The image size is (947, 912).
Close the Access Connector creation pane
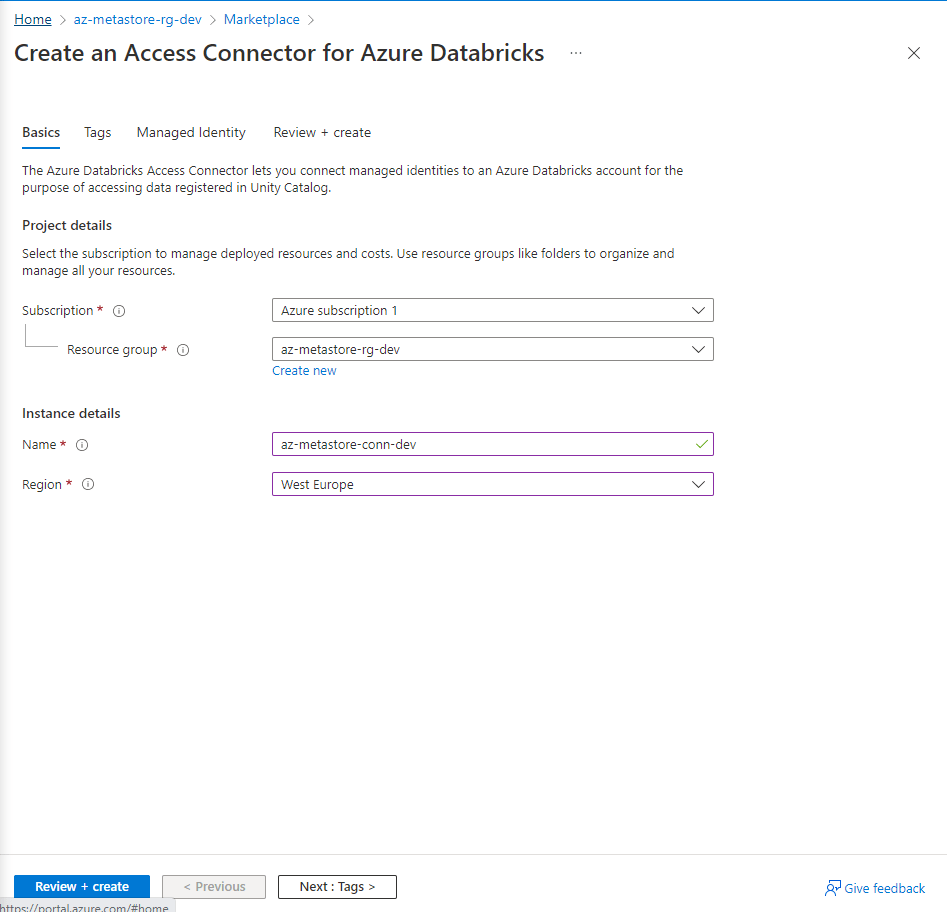click(x=913, y=53)
